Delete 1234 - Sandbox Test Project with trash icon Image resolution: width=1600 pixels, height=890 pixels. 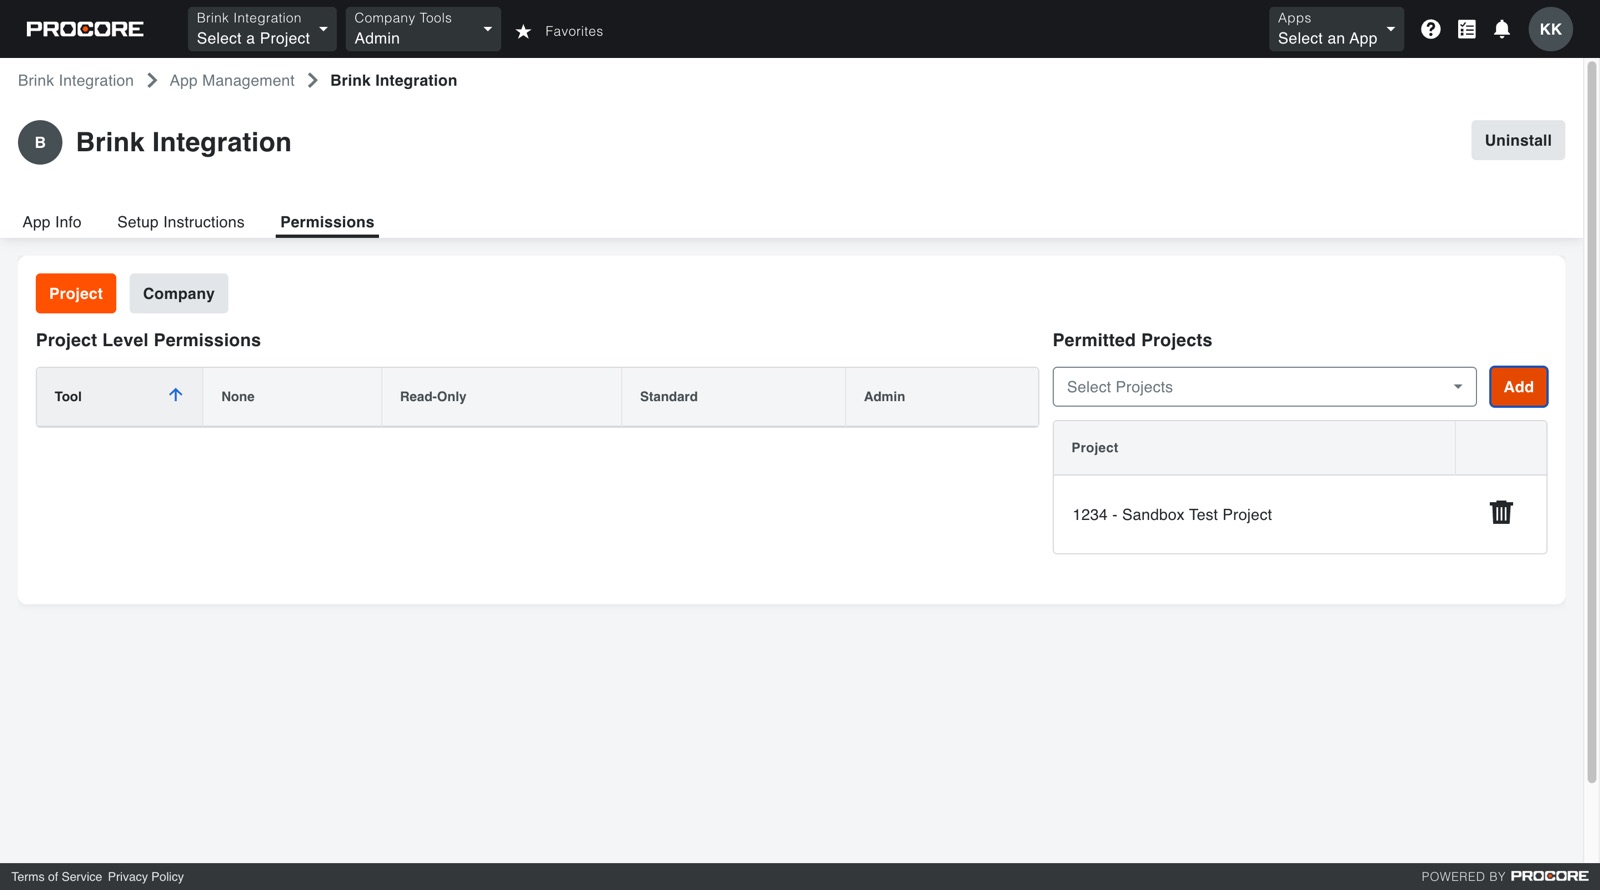tap(1501, 512)
